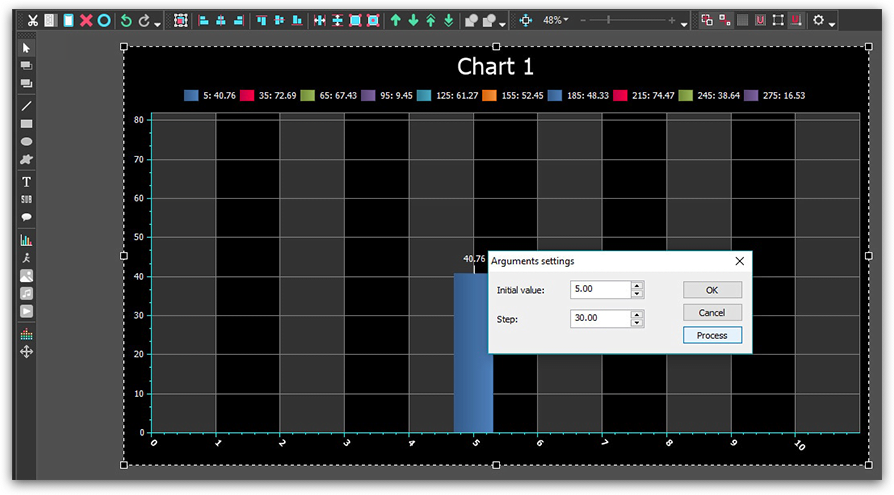Click the Subtitle SUB tool

[26, 200]
